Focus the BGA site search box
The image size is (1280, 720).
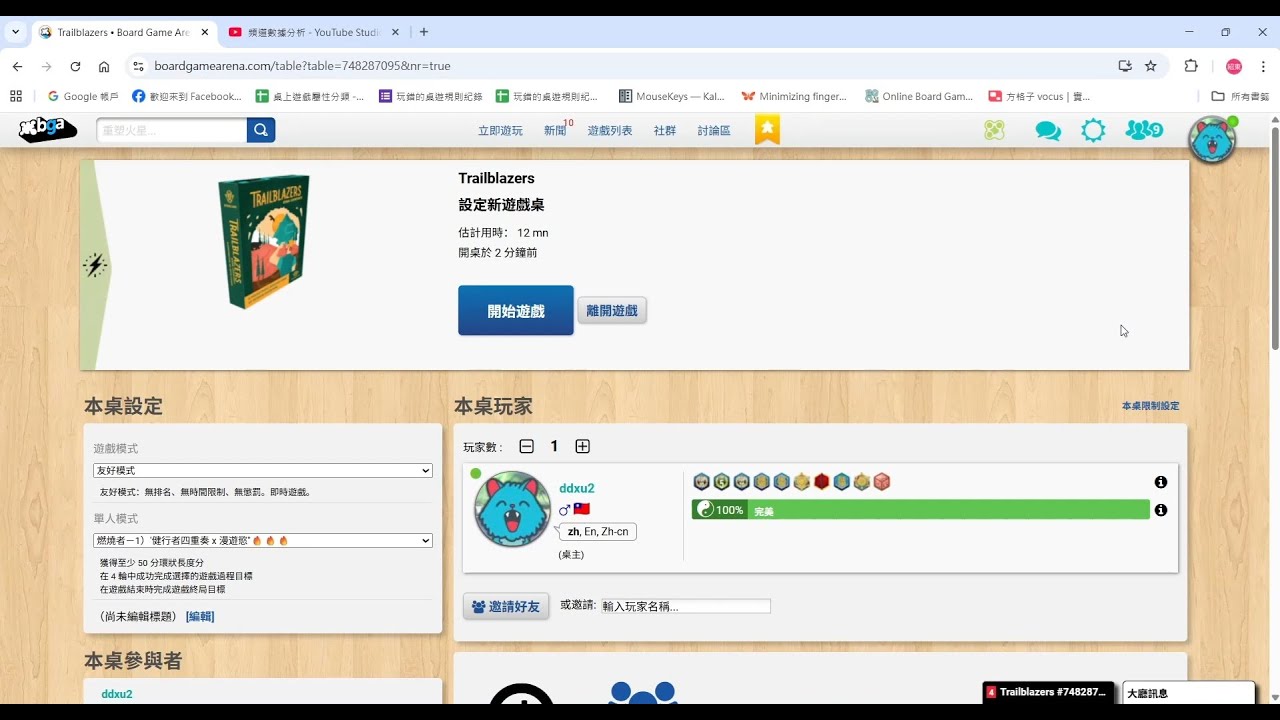coord(172,130)
